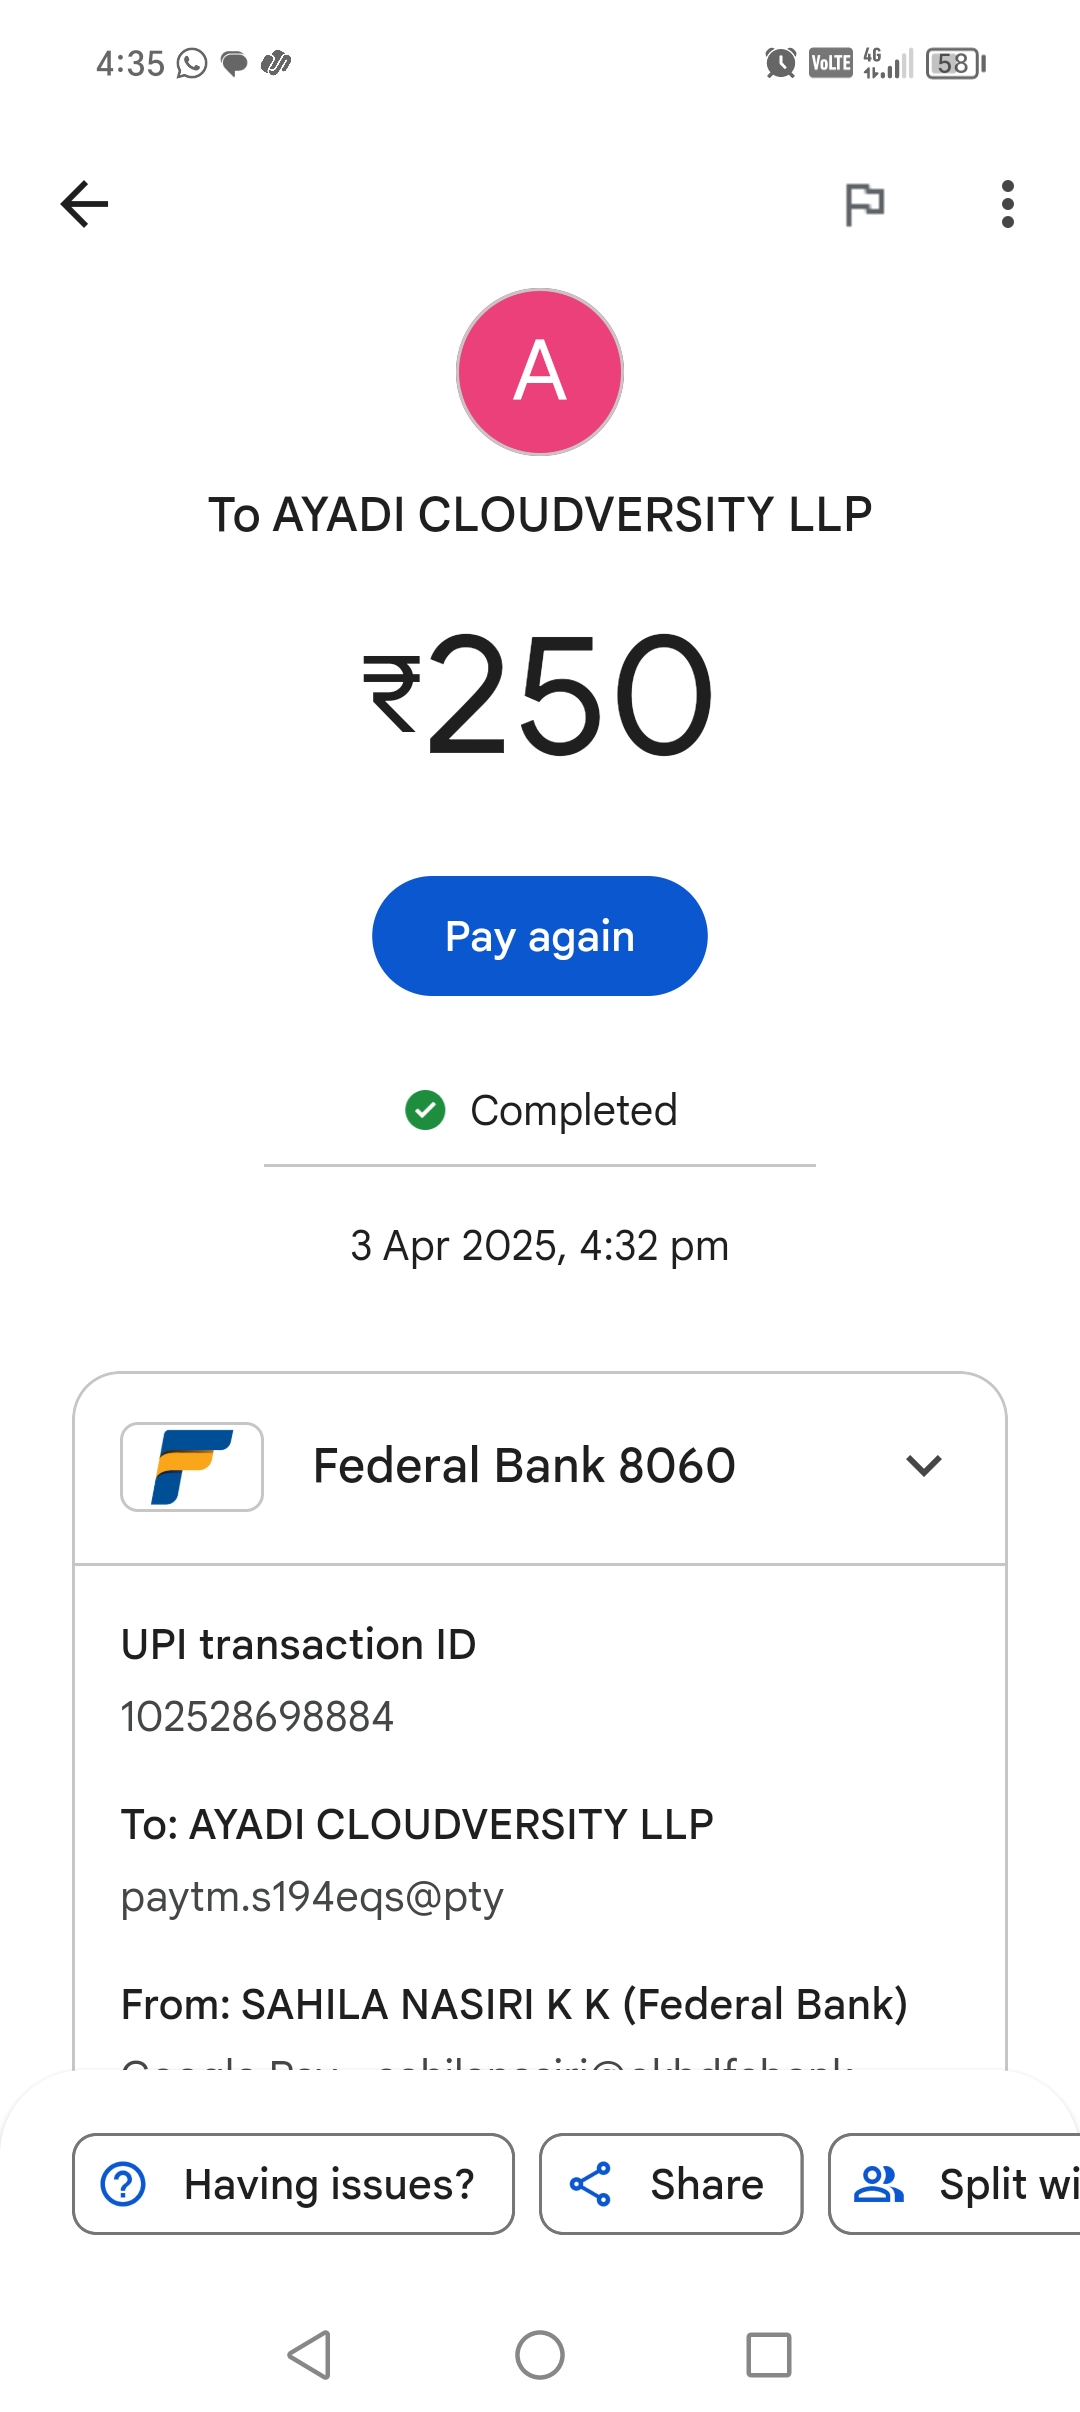Tap the Having issues? button
This screenshot has width=1080, height=2412.
click(x=293, y=2184)
